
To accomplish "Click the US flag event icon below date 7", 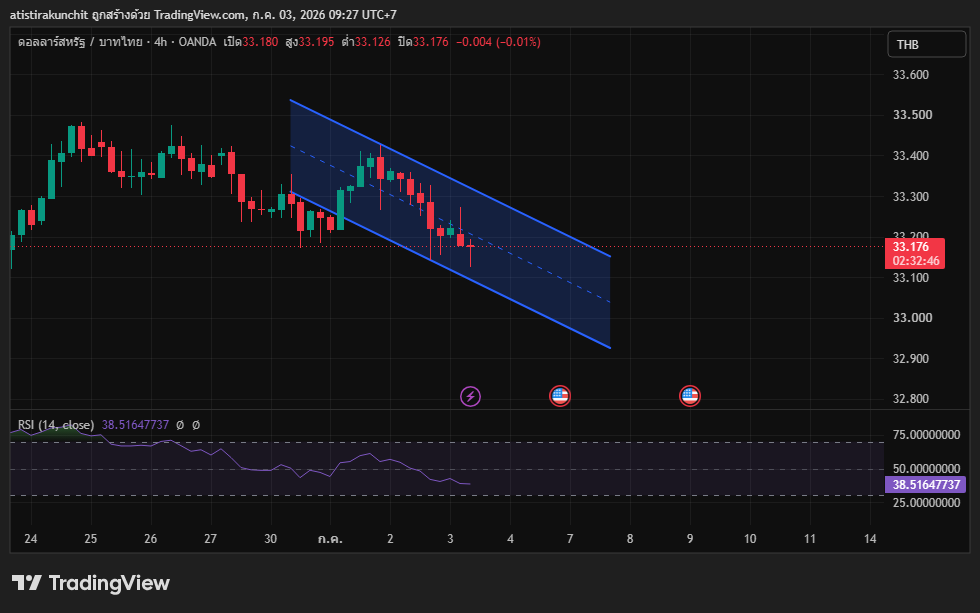I will [559, 396].
